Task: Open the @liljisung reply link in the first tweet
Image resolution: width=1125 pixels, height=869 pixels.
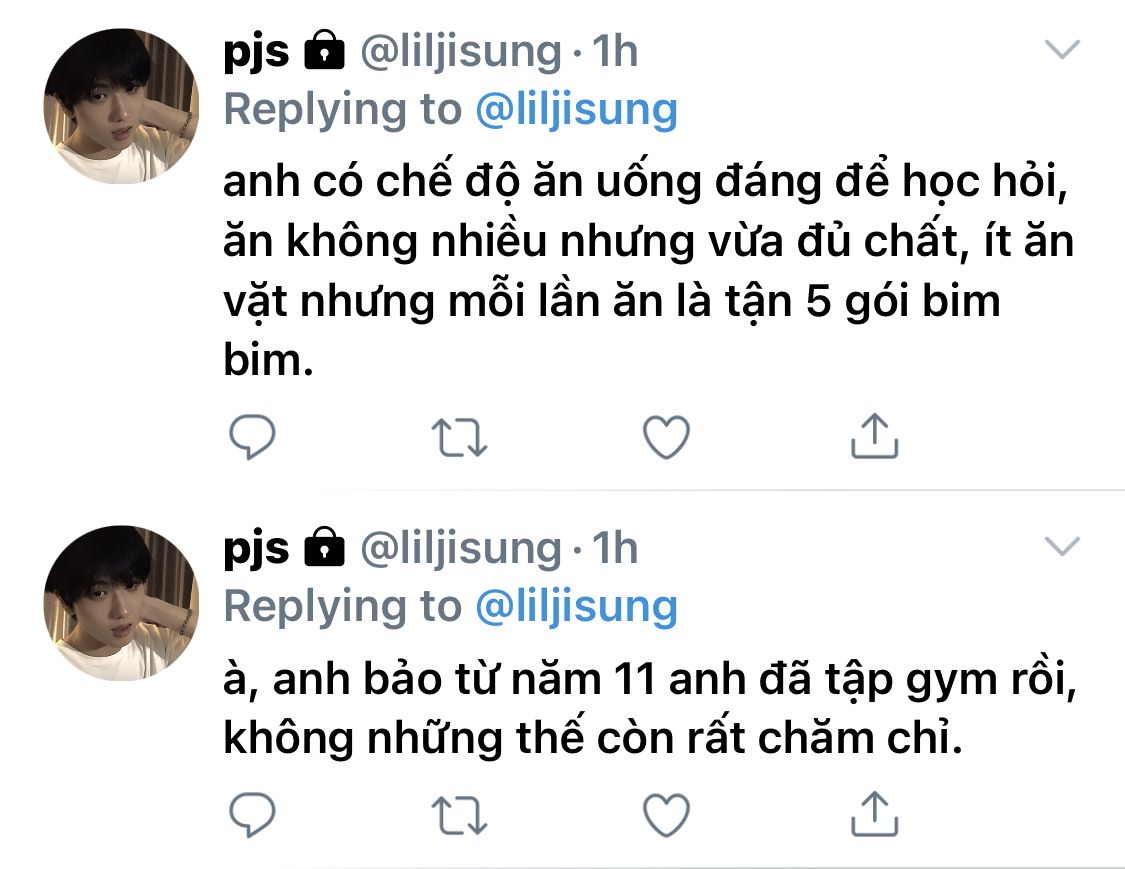Action: click(x=576, y=111)
